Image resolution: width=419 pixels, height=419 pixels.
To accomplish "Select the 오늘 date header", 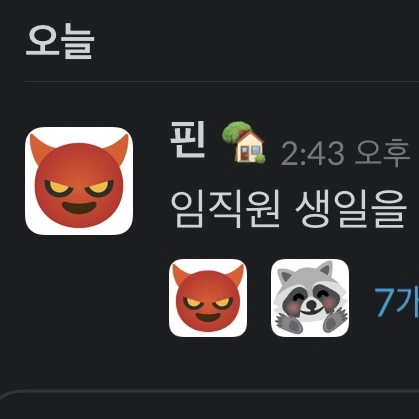I will 60,42.
